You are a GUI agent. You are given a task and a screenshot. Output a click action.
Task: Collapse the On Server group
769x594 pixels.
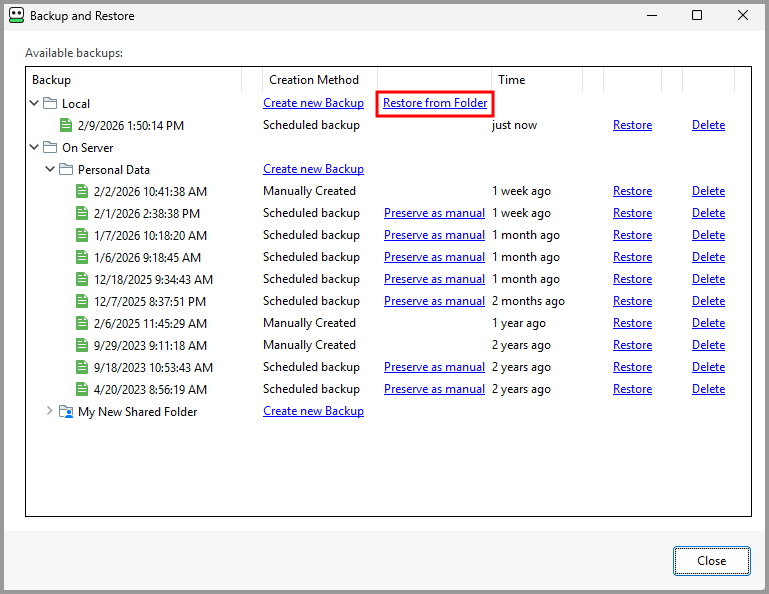34,147
